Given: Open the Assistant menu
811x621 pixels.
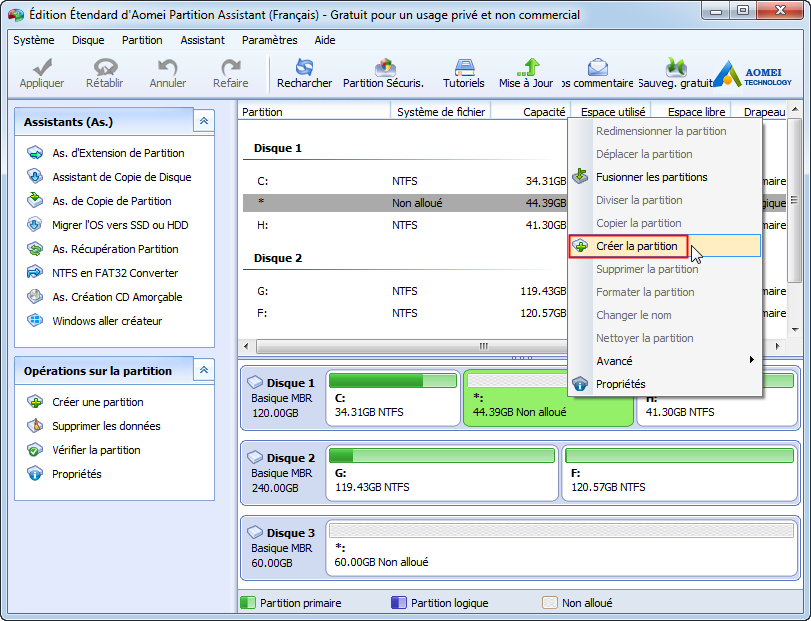Looking at the screenshot, I should [x=202, y=40].
